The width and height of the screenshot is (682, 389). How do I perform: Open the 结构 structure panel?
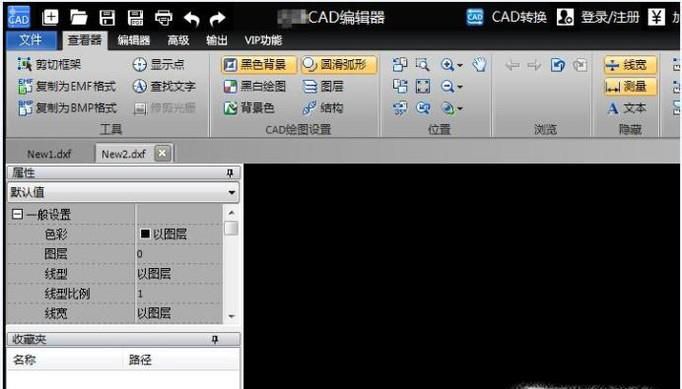pyautogui.click(x=323, y=107)
